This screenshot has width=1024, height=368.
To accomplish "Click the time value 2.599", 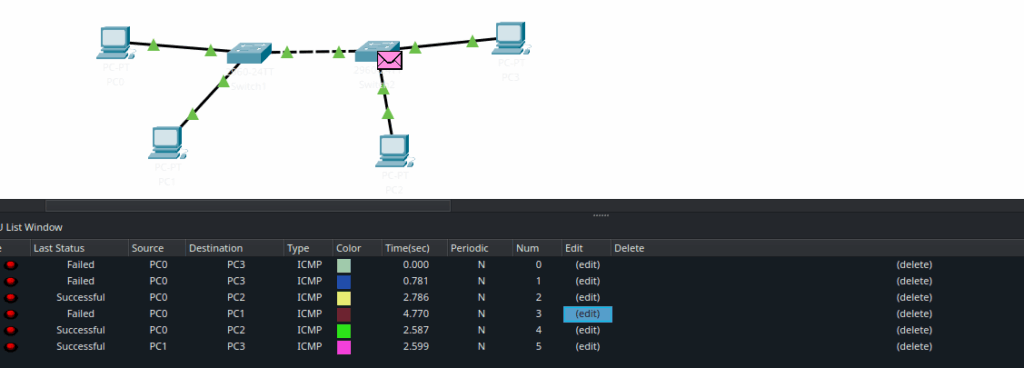I will 416,346.
